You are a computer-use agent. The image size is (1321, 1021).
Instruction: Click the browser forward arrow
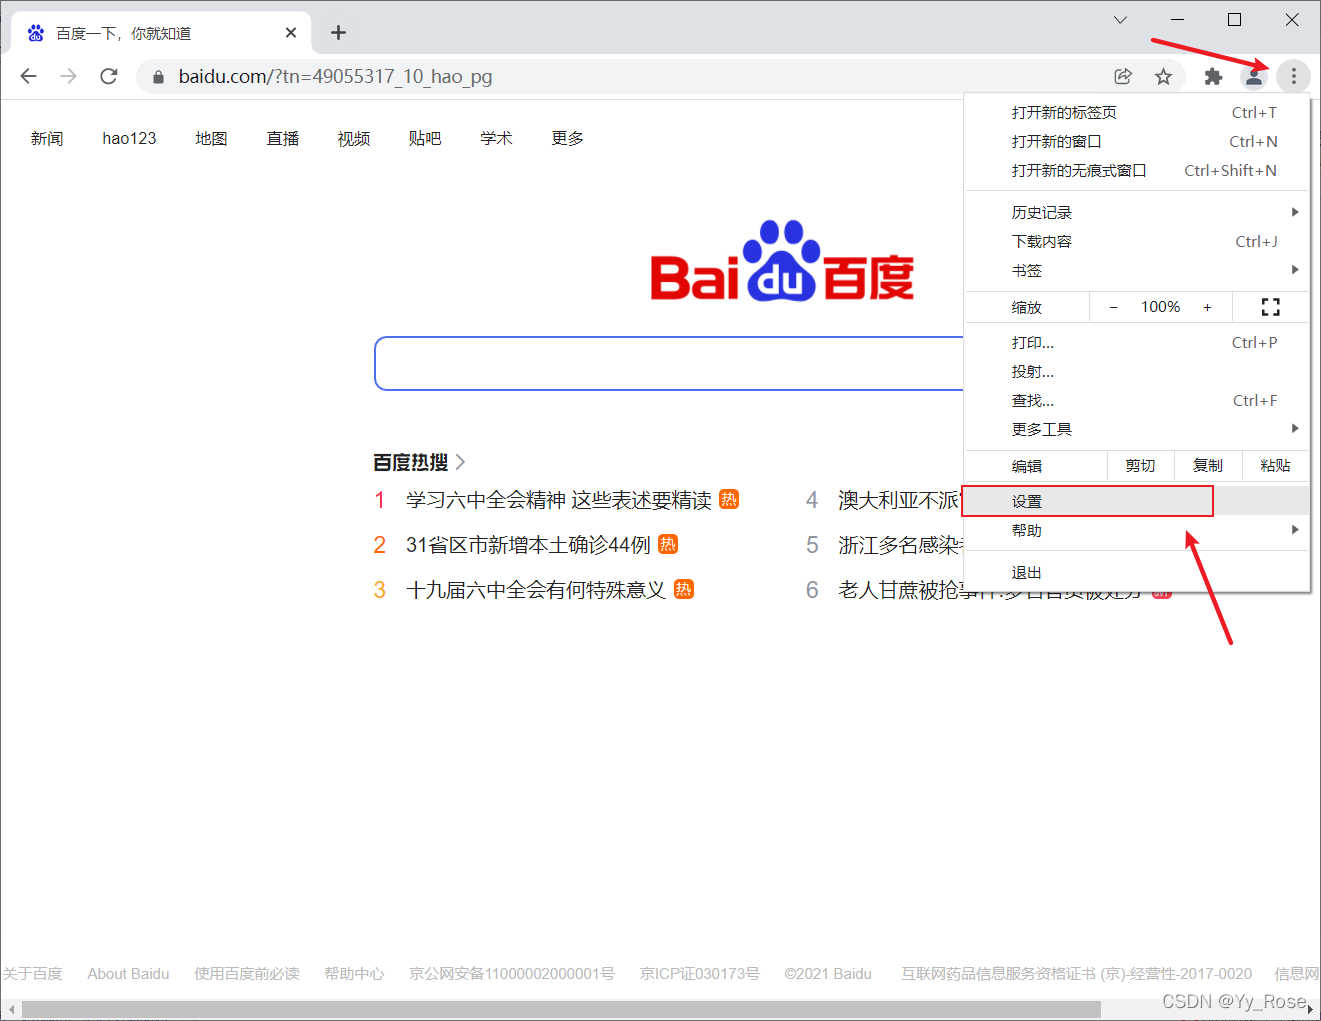pyautogui.click(x=68, y=76)
